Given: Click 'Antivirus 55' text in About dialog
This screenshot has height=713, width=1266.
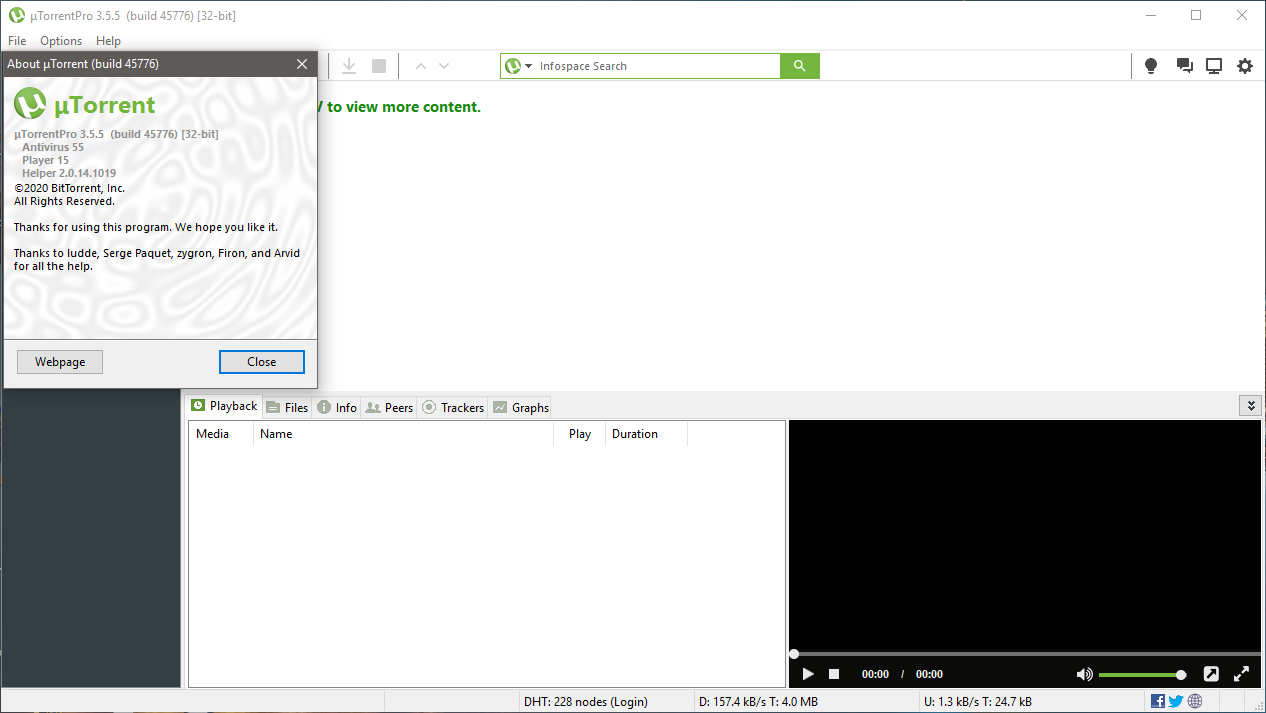Looking at the screenshot, I should [x=53, y=147].
